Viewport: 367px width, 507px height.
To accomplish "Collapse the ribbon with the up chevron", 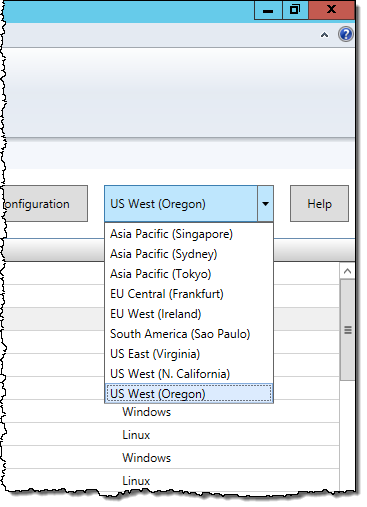I will pos(324,35).
